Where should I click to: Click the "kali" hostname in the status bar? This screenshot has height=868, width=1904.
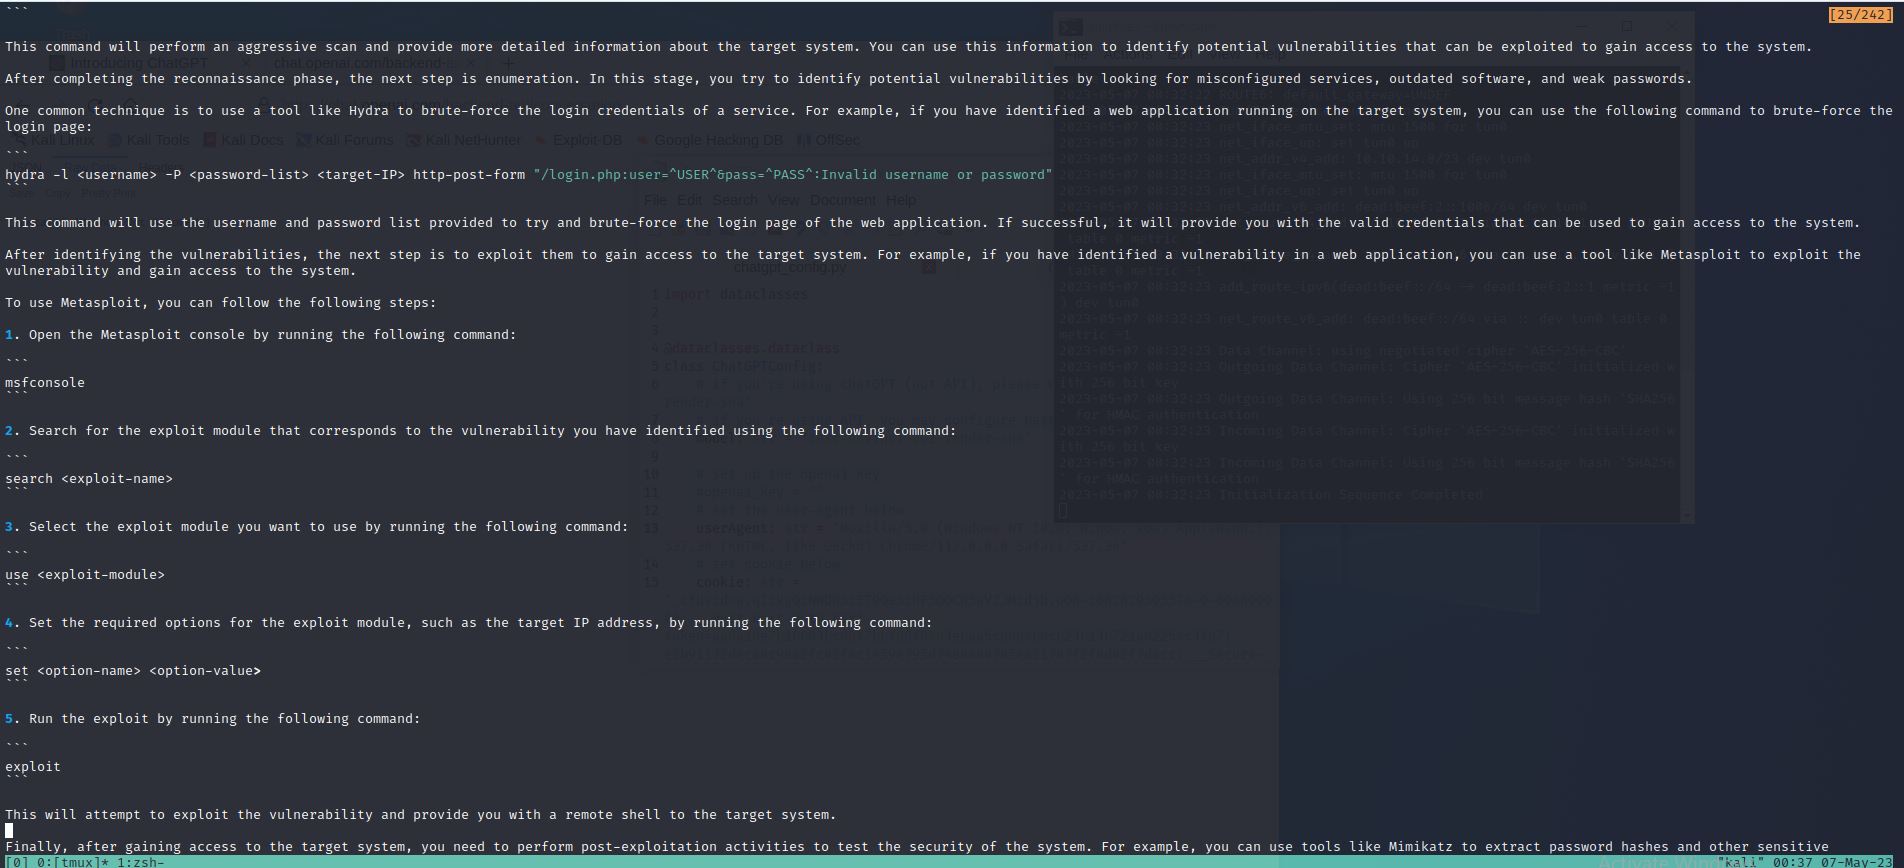[x=1741, y=861]
